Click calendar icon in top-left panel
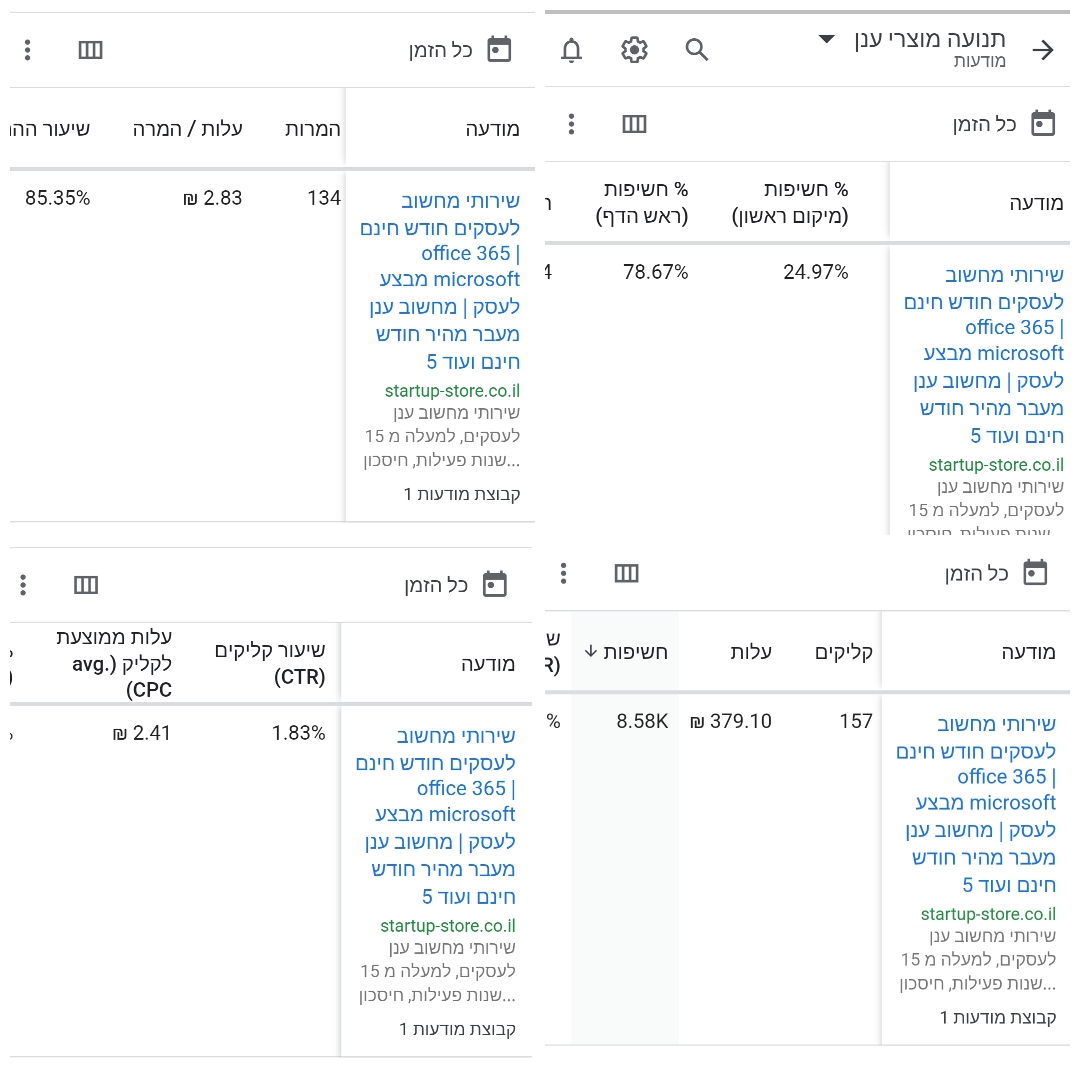This screenshot has width=1080, height=1080. coord(499,50)
